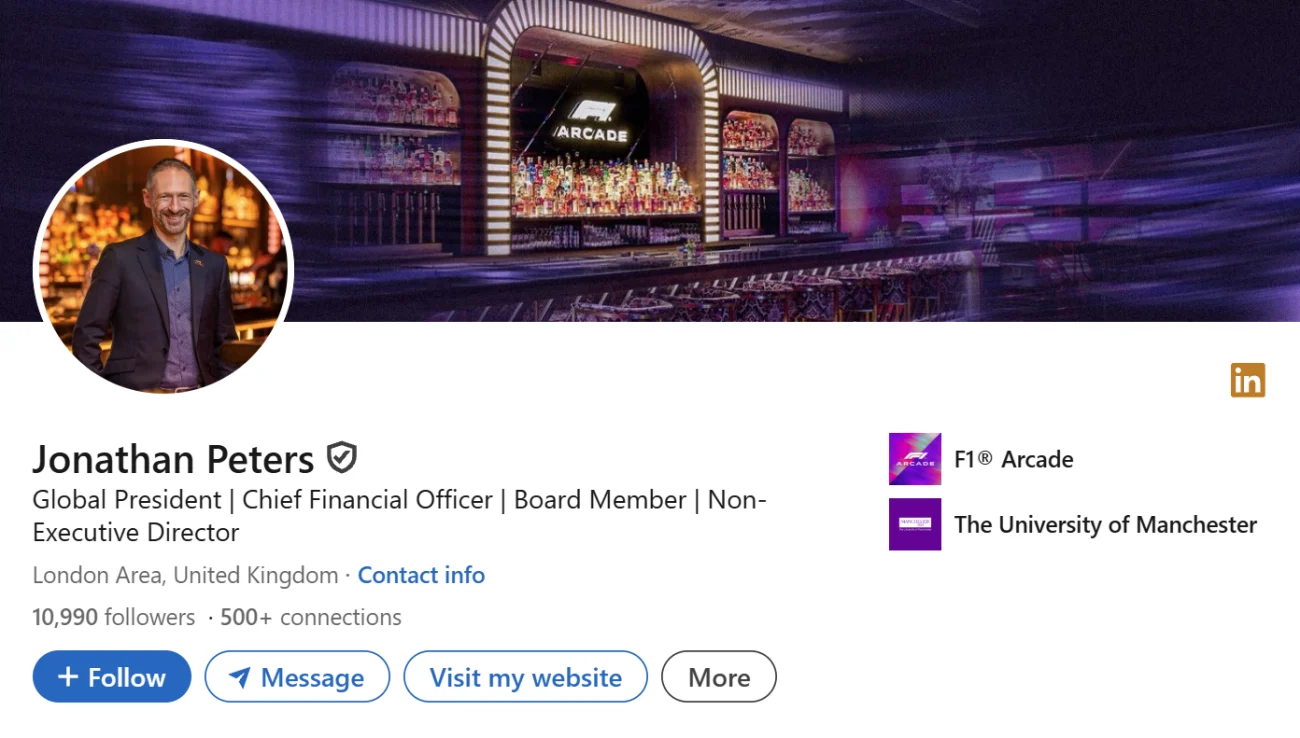Open the Contact info link
The height and width of the screenshot is (738, 1300).
click(x=421, y=575)
